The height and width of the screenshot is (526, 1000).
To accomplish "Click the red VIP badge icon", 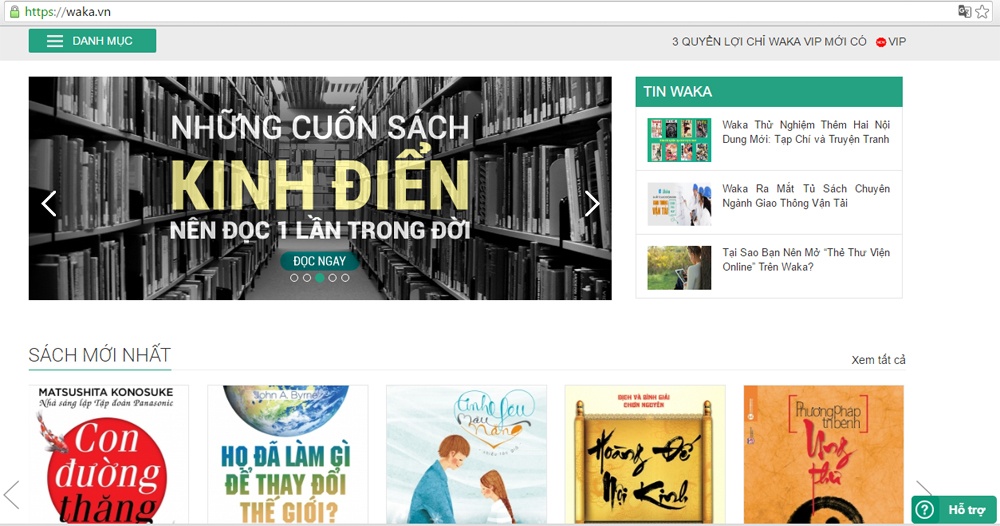I will tap(881, 42).
